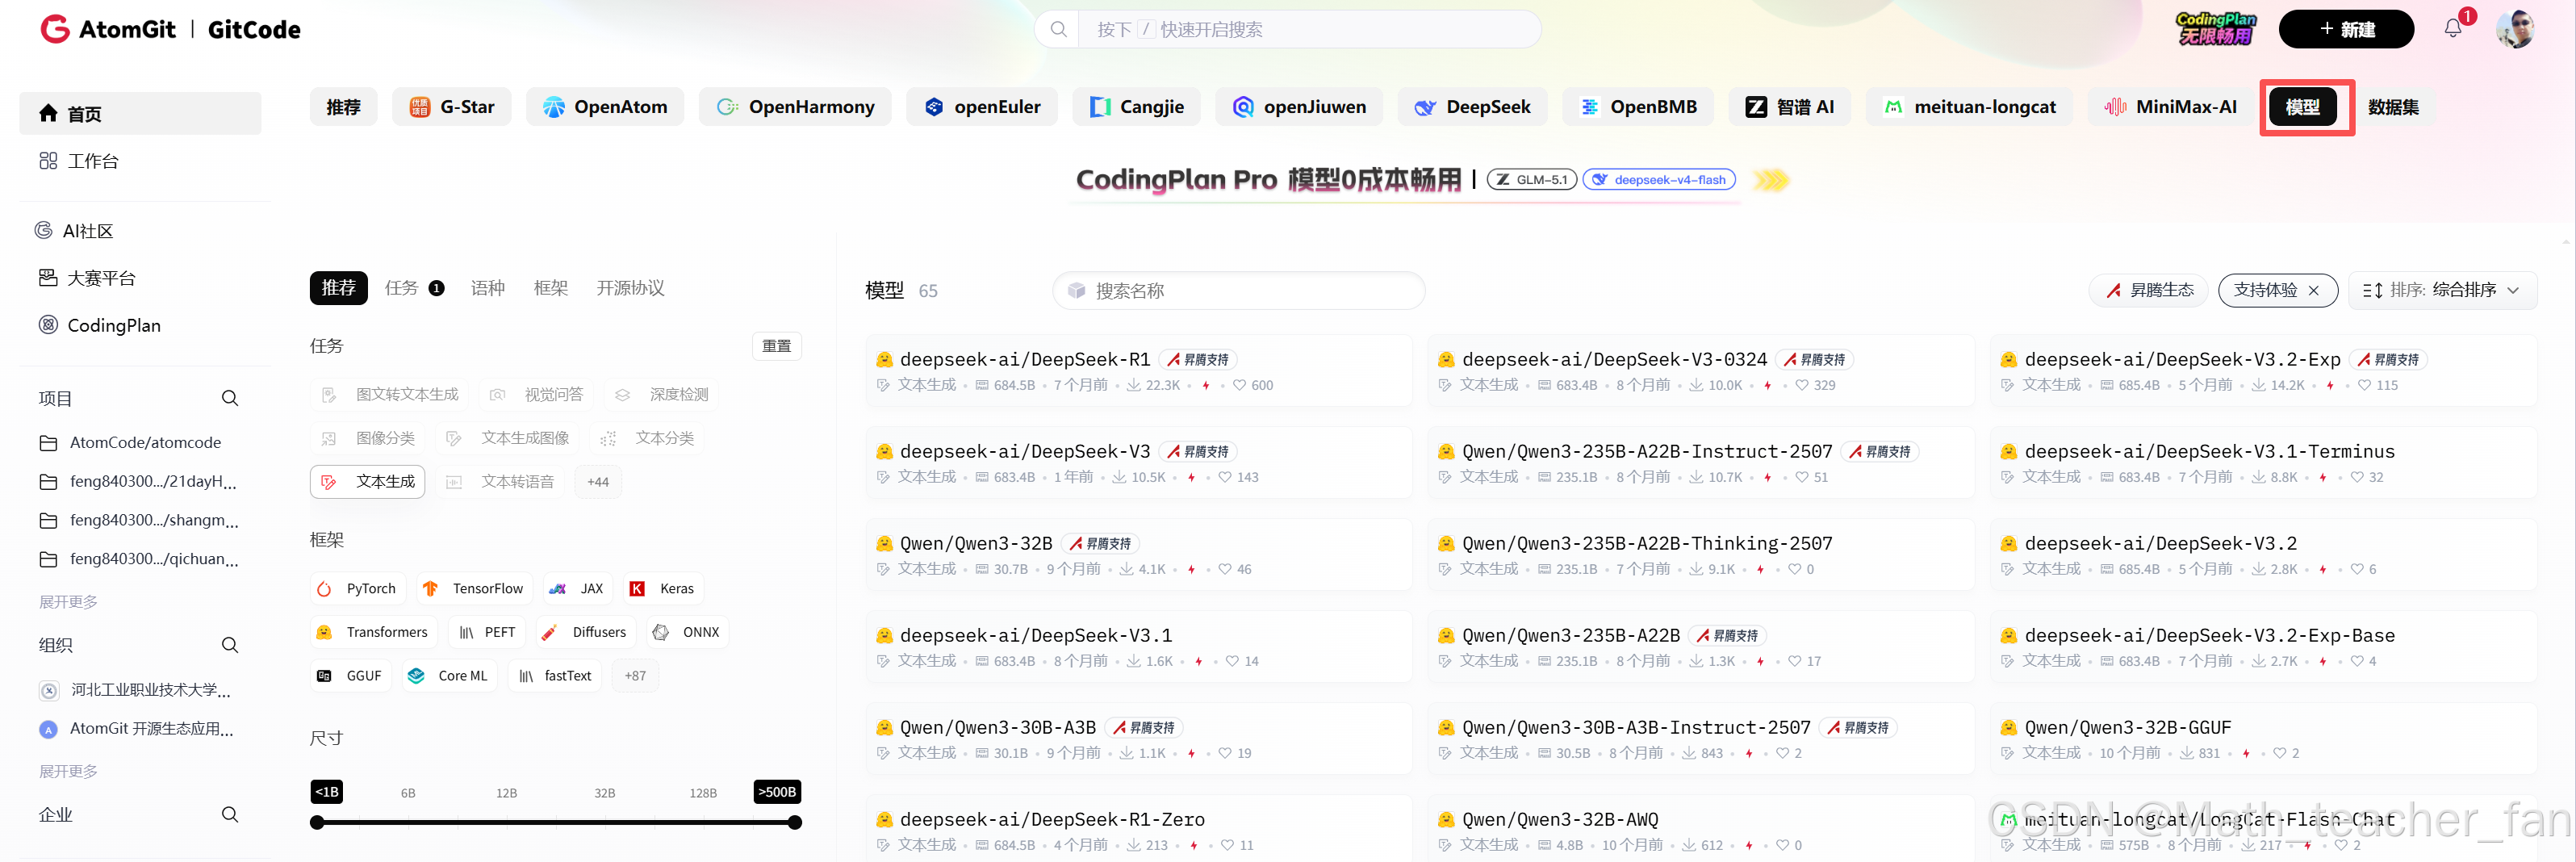2576x862 pixels.
Task: Click the left handle of the 尺寸 slider
Action: coord(317,823)
